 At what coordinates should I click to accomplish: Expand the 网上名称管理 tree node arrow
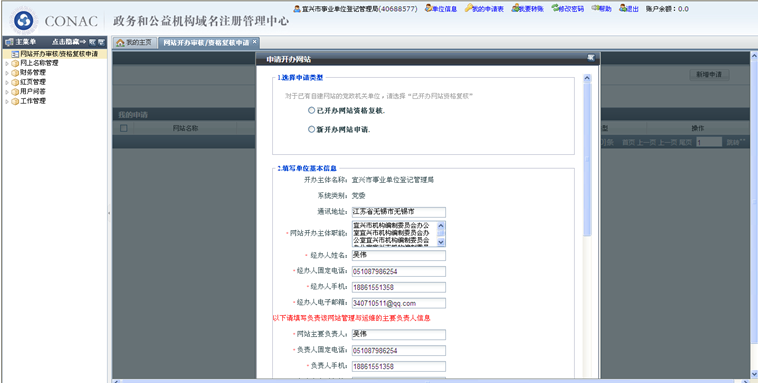point(7,63)
